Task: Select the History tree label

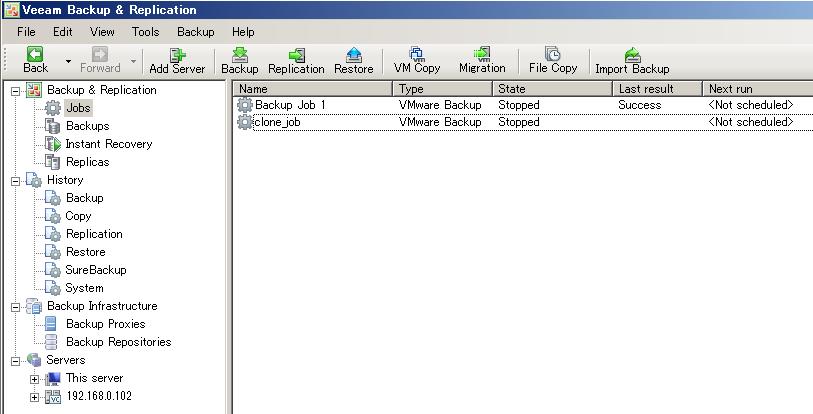Action: 65,180
